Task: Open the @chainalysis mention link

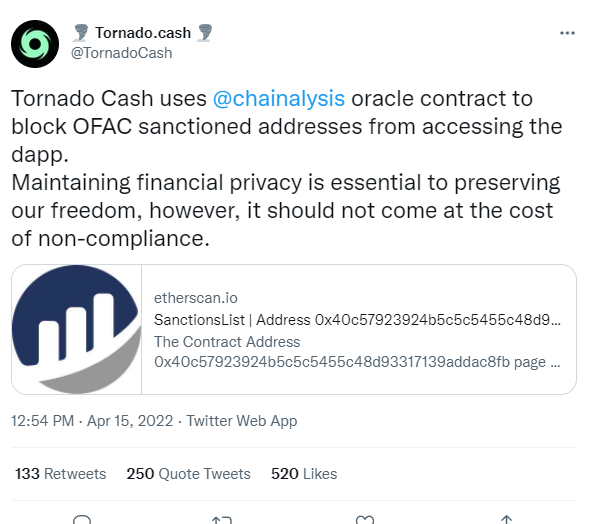Action: [279, 99]
